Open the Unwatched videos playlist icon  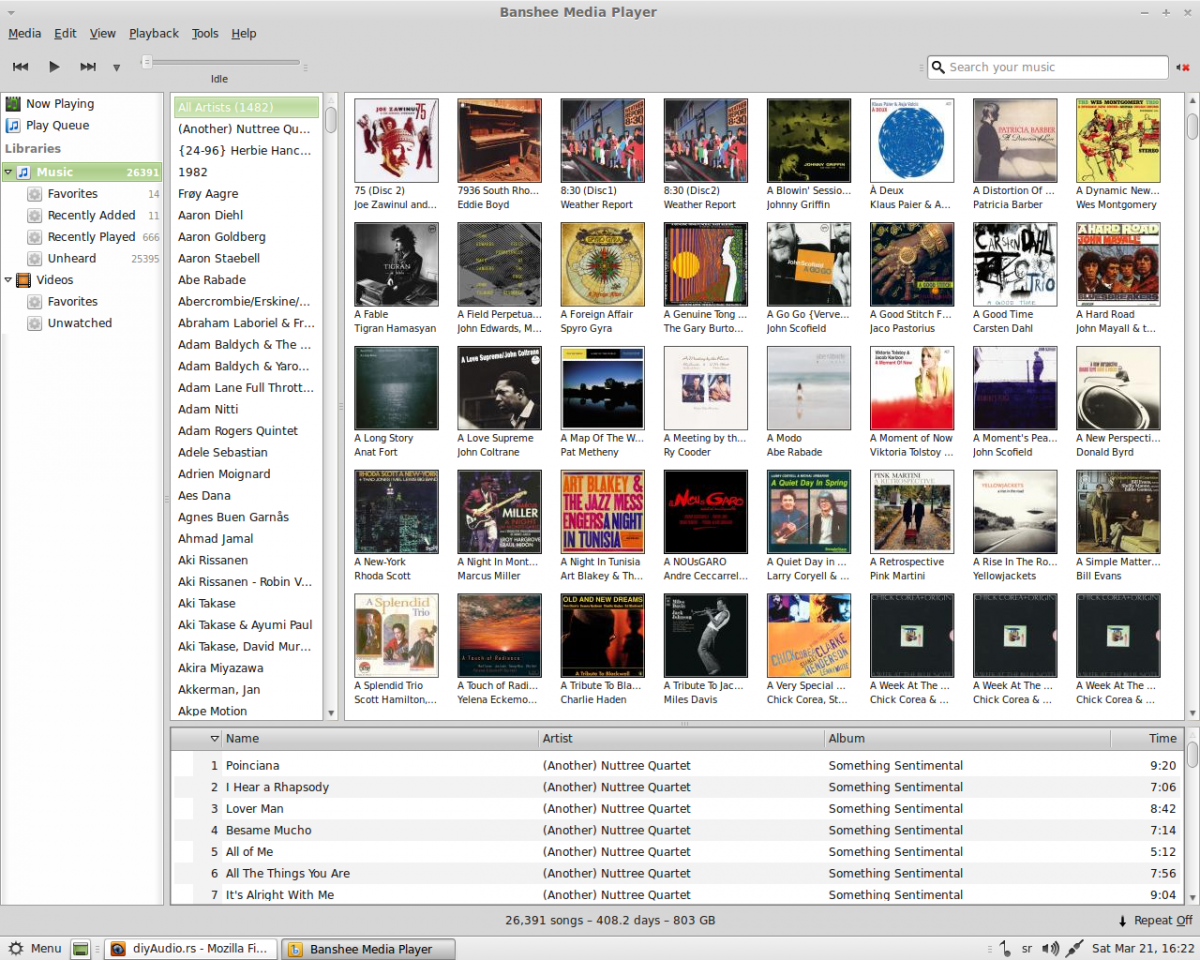(35, 323)
